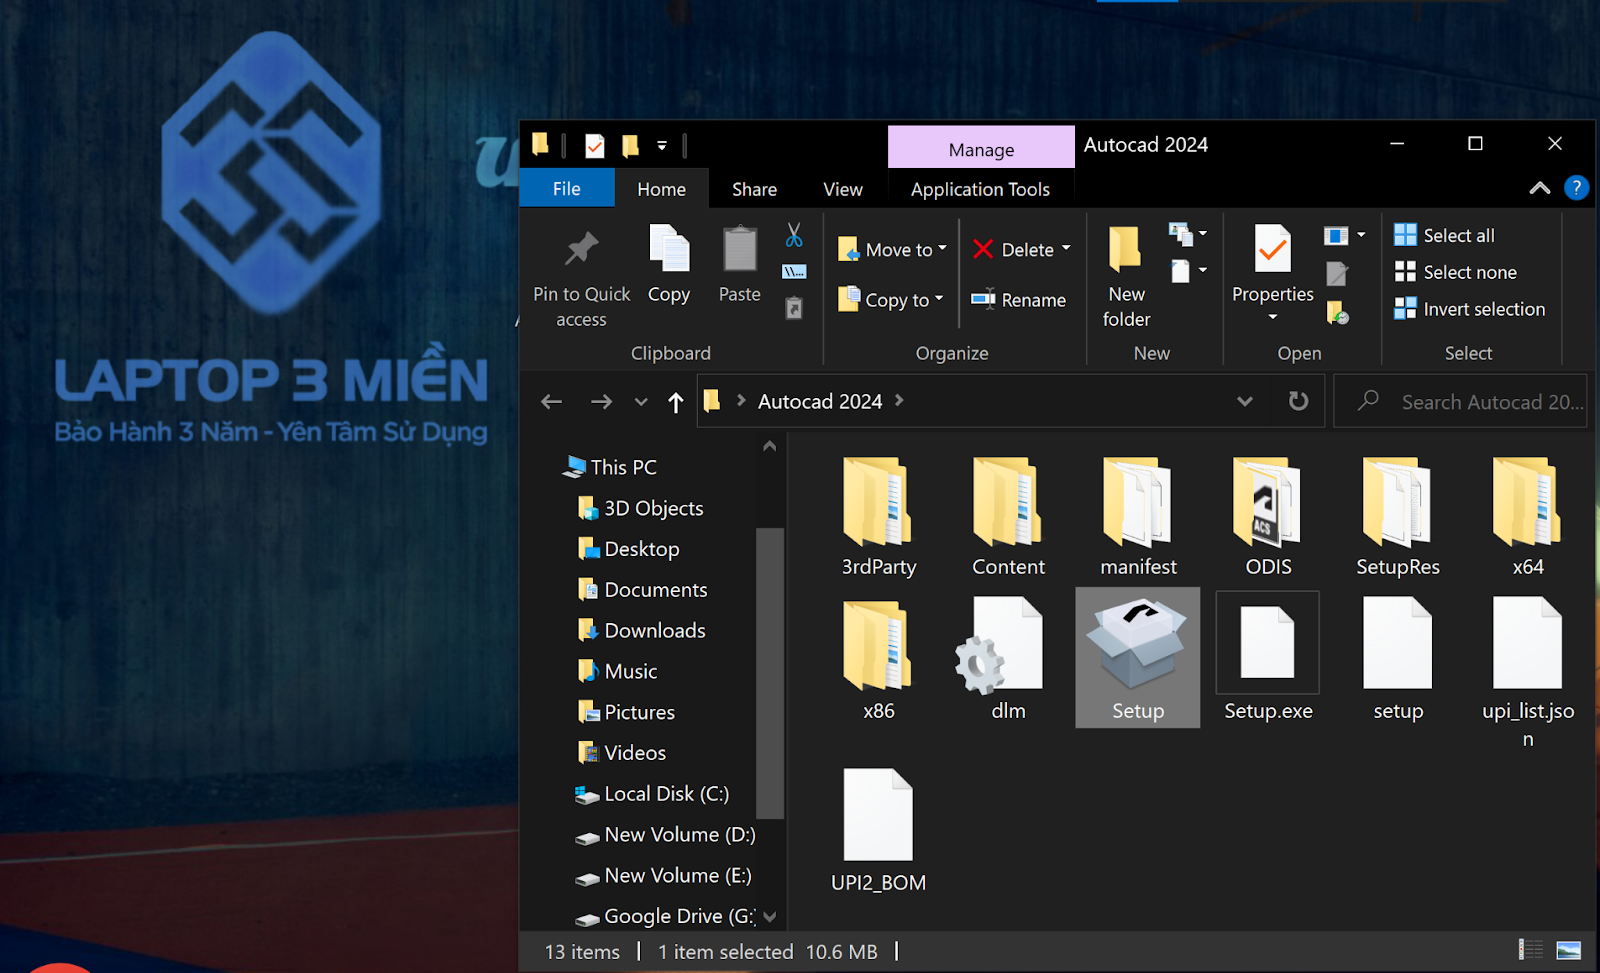The width and height of the screenshot is (1600, 973).
Task: Click the New folder icon in quick access toolbar
Action: [630, 146]
